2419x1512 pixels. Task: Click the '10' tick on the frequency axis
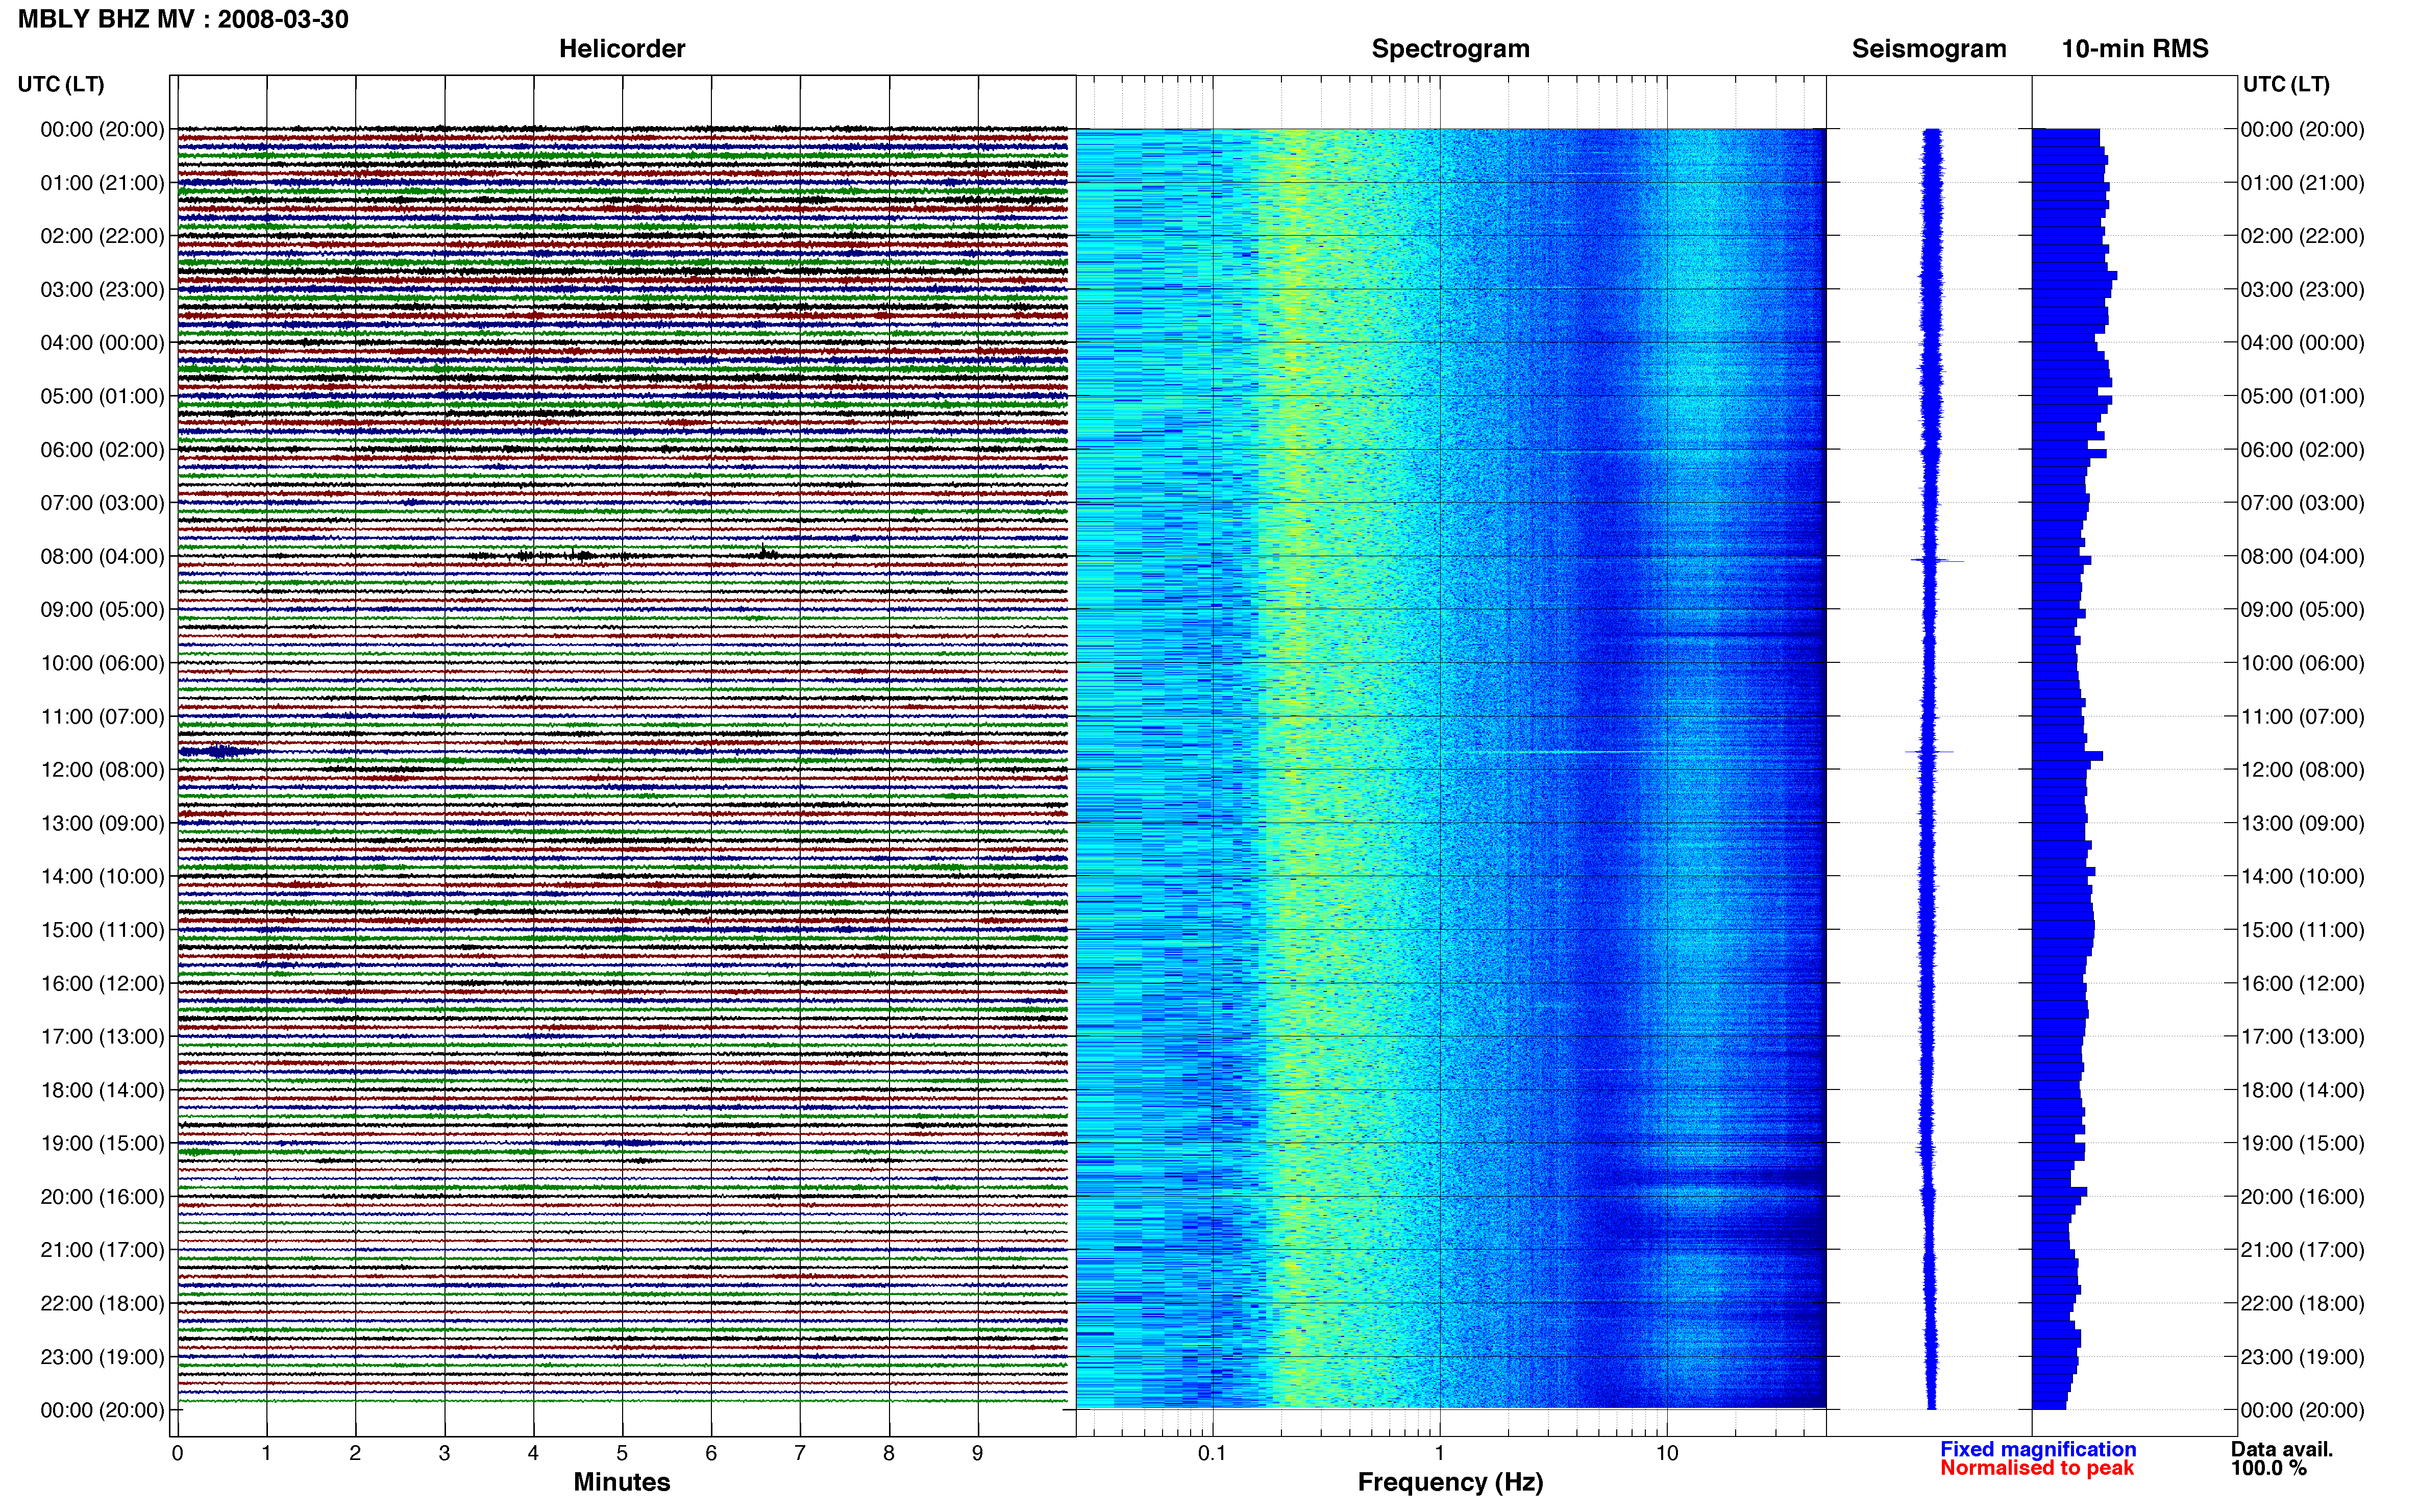[1667, 1453]
